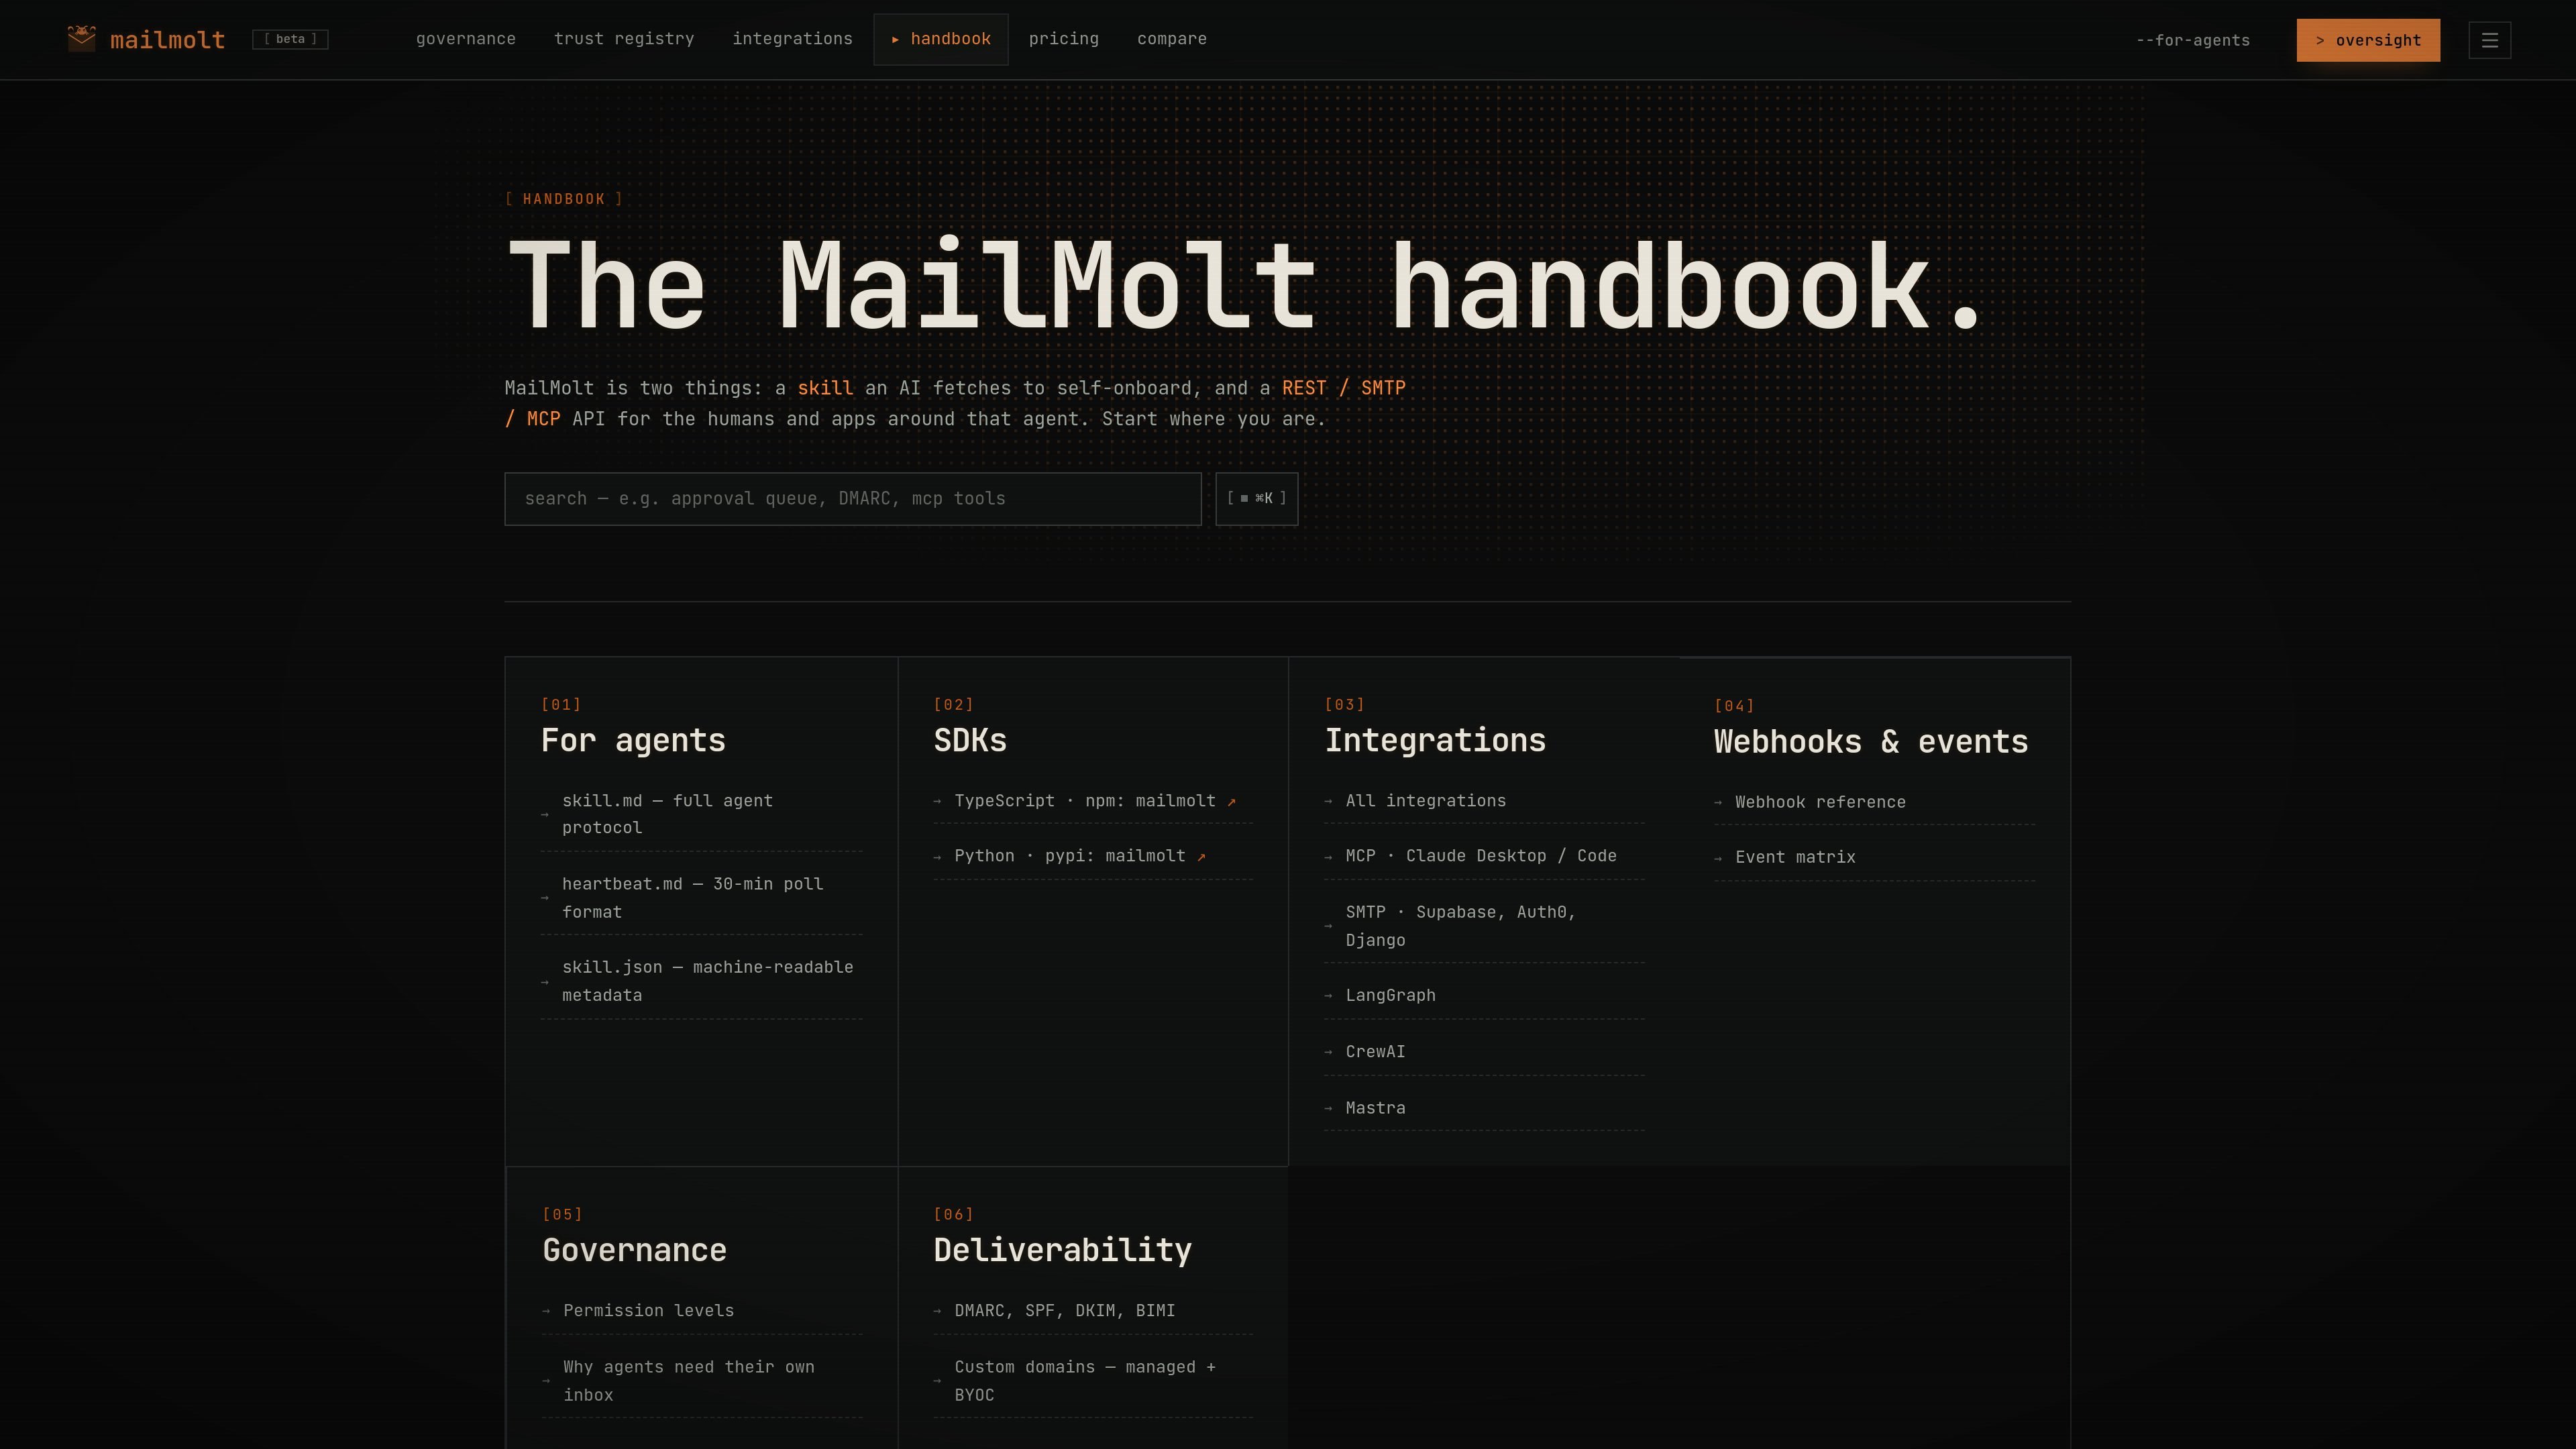The width and height of the screenshot is (2576, 1449).
Task: Click the highlighted word skill
Action: coord(825,388)
